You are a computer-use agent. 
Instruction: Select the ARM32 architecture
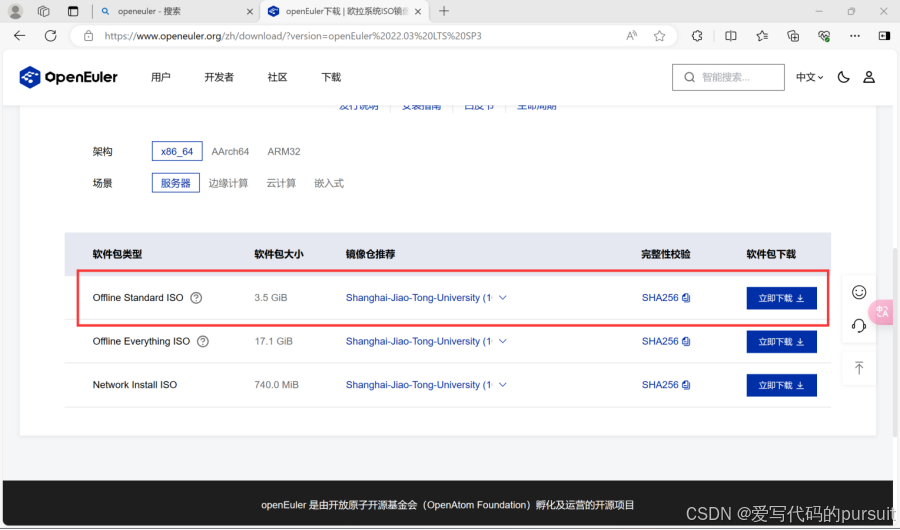click(x=284, y=151)
